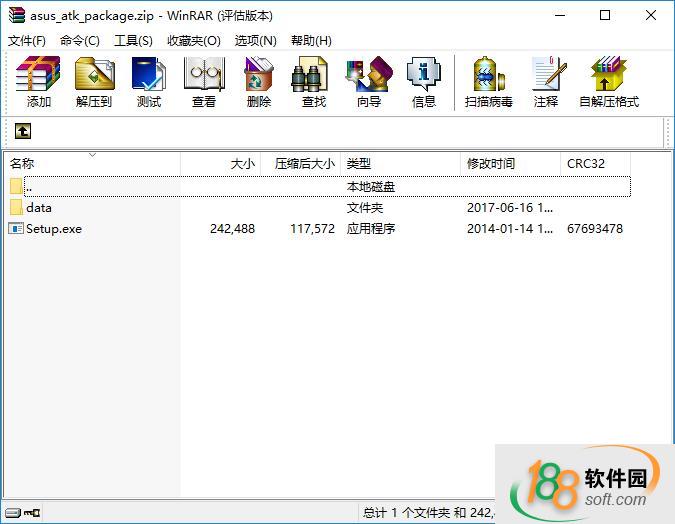This screenshot has width=675, height=524.
Task: Start 扫描病毒 (Virus Scan) tool
Action: coord(488,82)
